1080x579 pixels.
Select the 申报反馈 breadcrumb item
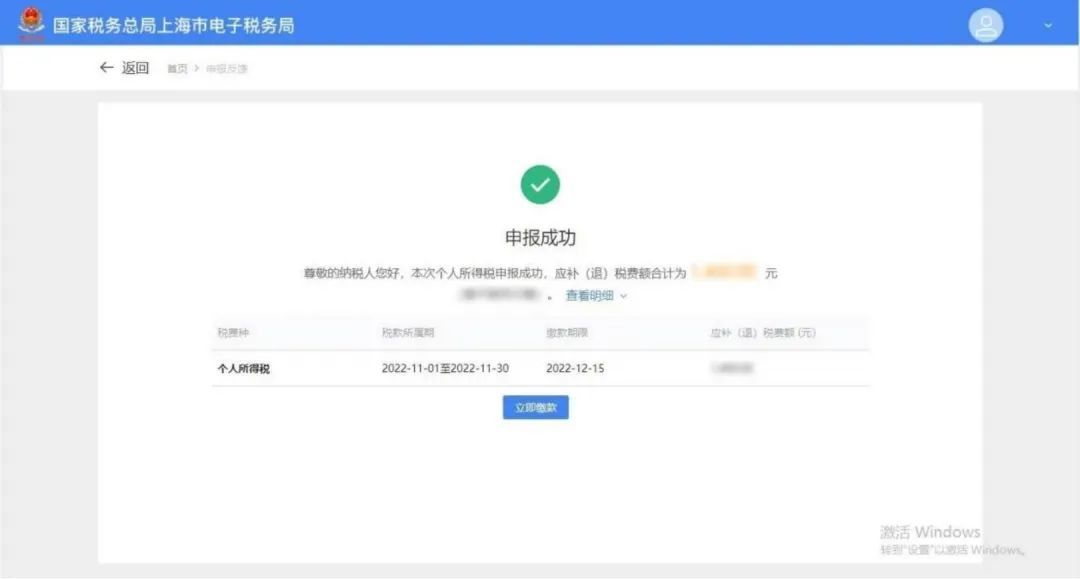pyautogui.click(x=228, y=68)
